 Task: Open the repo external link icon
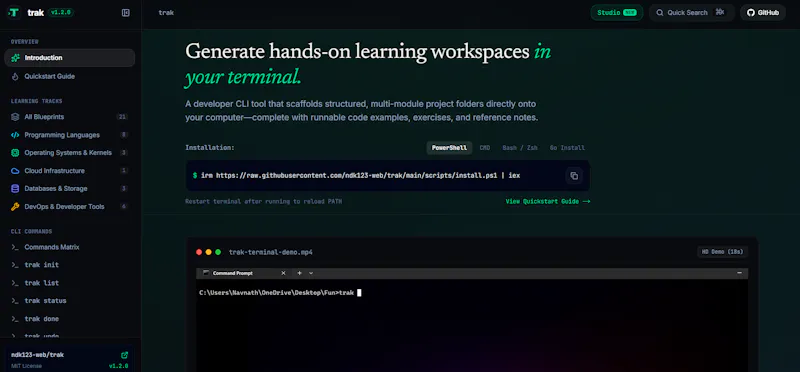[x=124, y=355]
